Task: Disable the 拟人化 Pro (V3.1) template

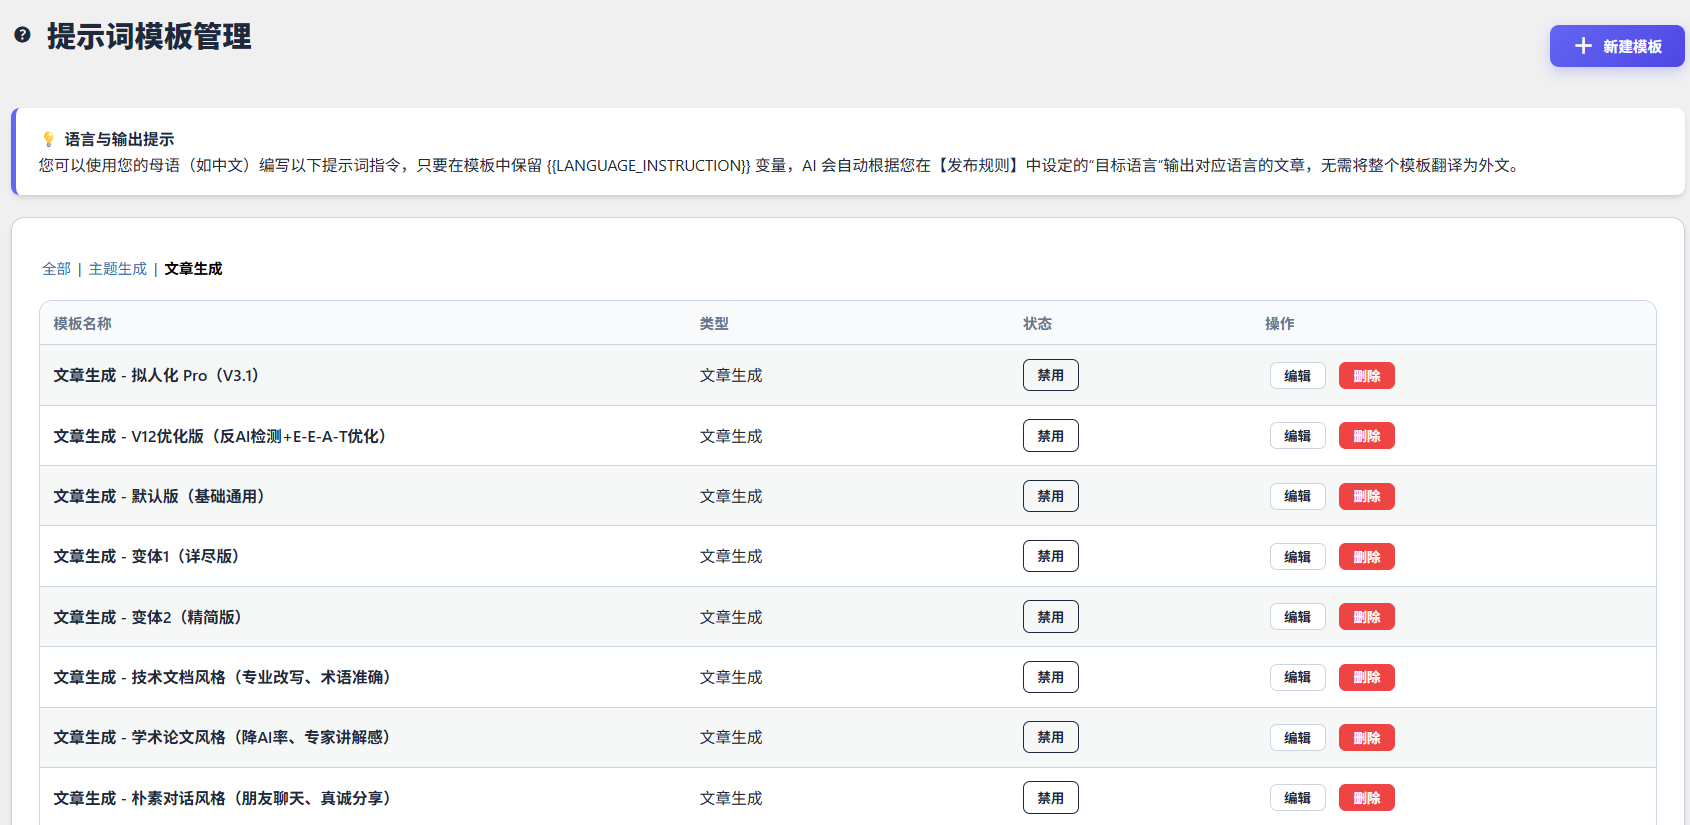Action: (1050, 375)
